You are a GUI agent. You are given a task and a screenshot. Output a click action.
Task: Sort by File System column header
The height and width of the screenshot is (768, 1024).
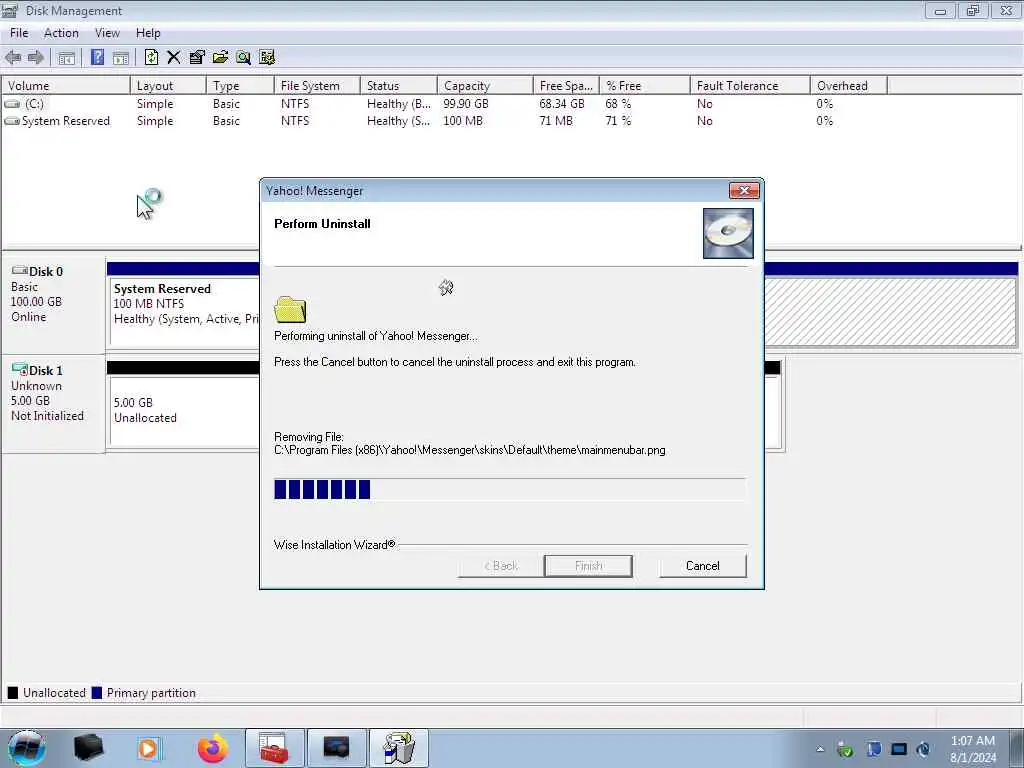tap(317, 86)
